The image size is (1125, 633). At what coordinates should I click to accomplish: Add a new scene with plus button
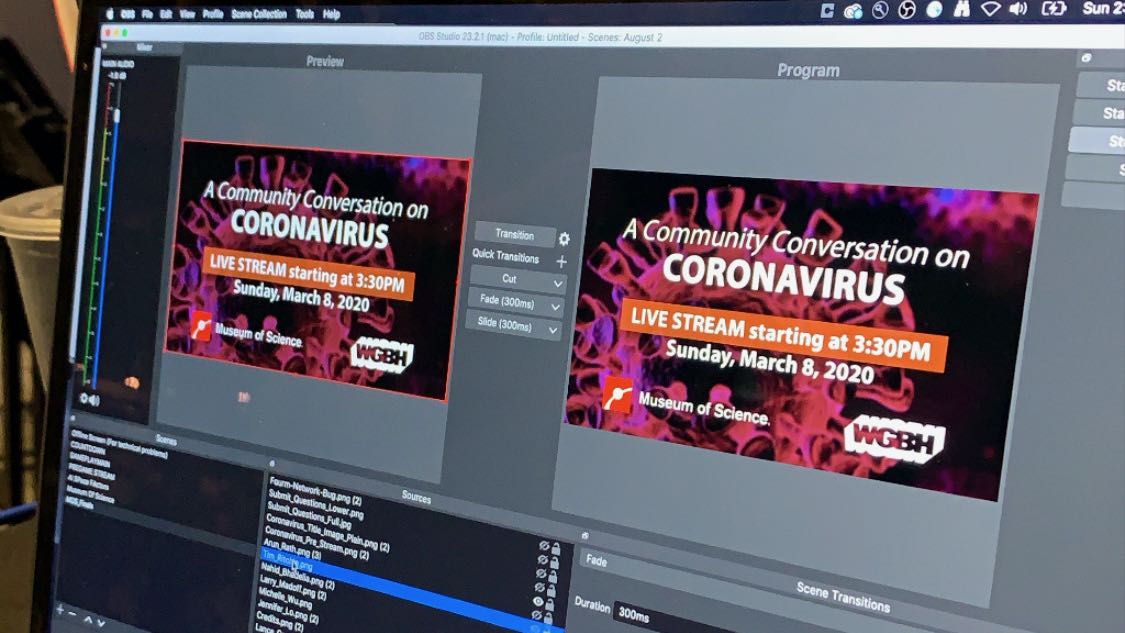tap(60, 611)
